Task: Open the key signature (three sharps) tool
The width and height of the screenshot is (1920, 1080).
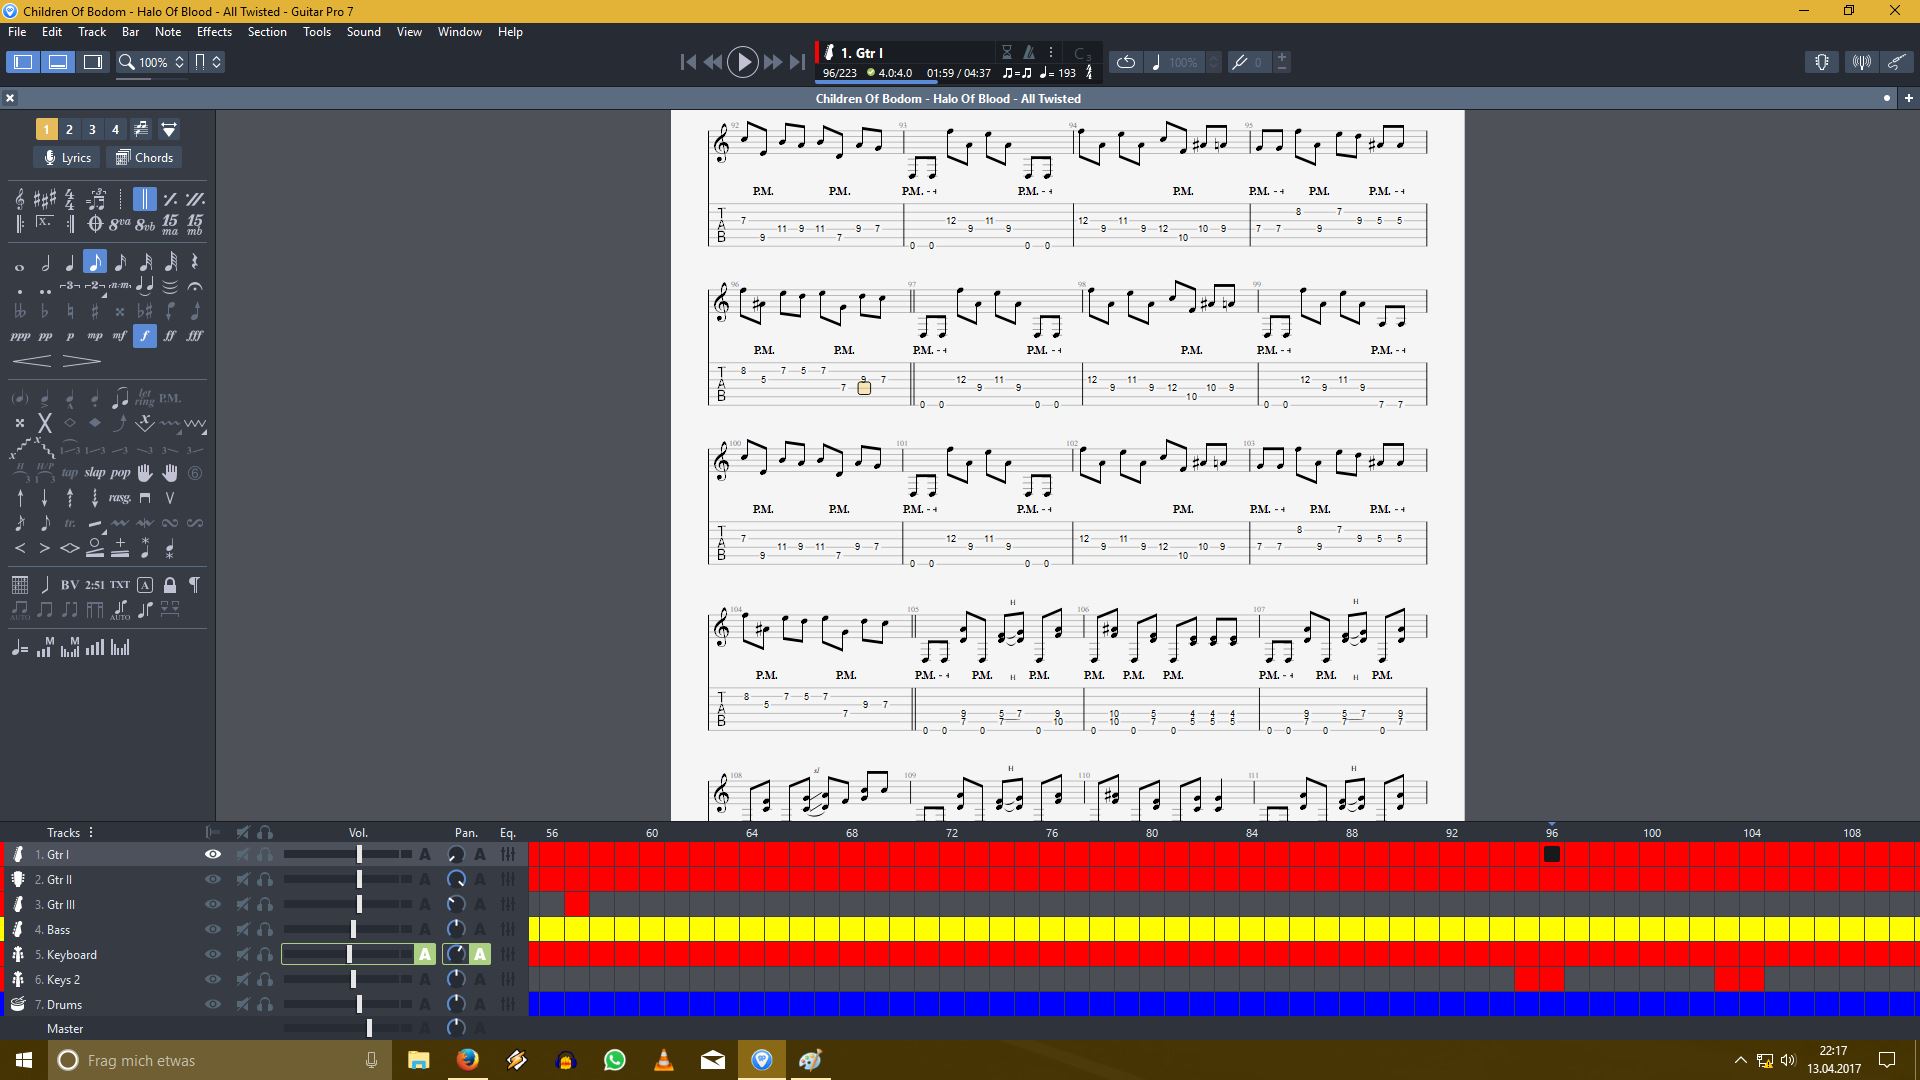Action: click(45, 199)
